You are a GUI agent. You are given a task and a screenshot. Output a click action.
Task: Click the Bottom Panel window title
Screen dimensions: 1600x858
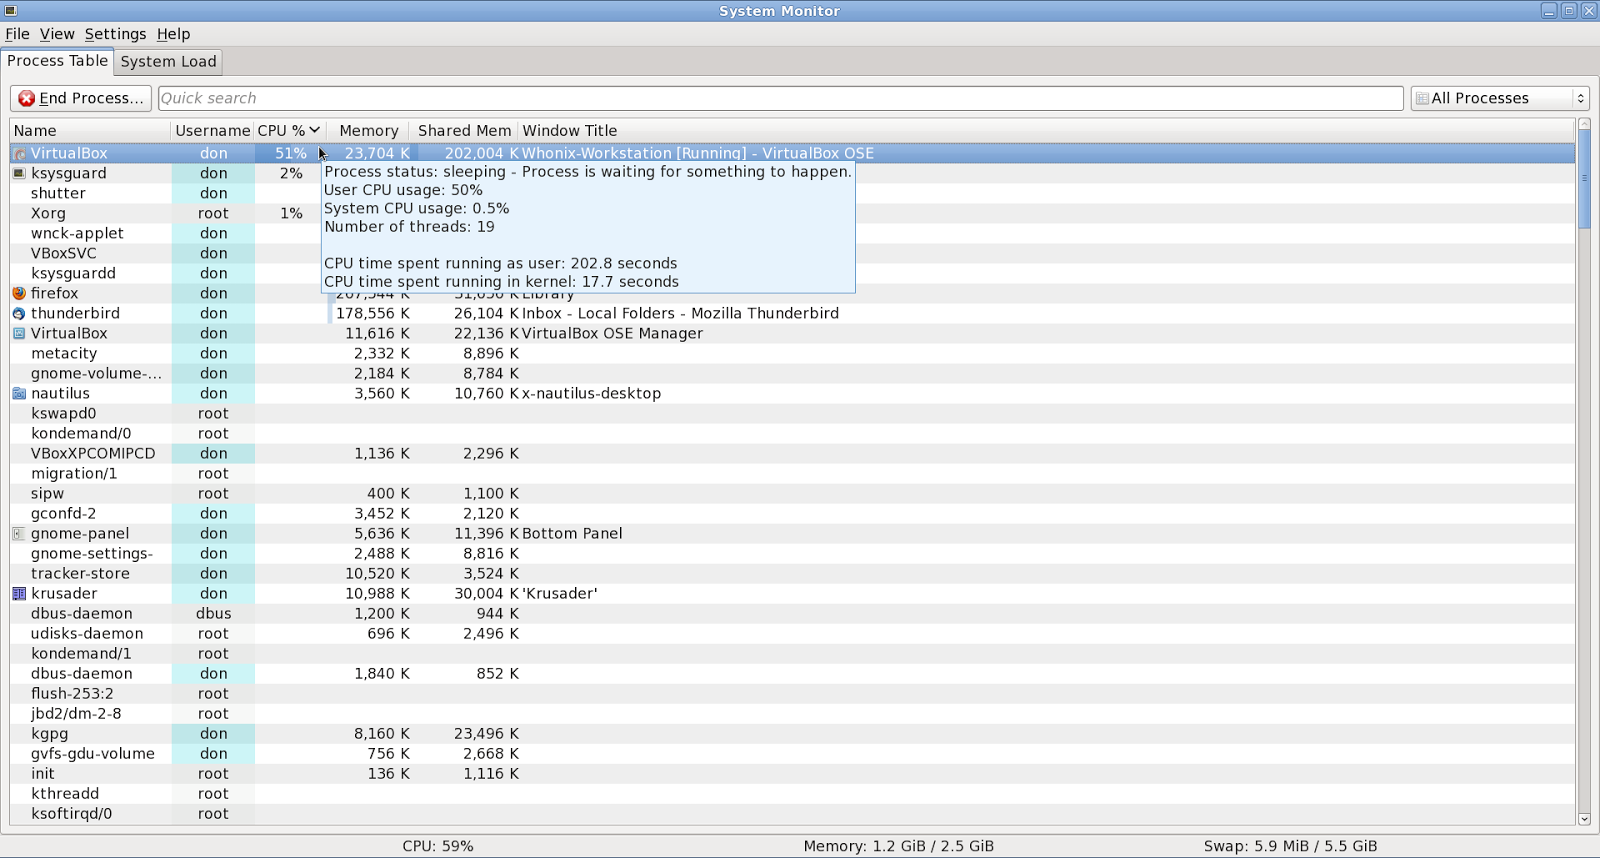coord(572,533)
